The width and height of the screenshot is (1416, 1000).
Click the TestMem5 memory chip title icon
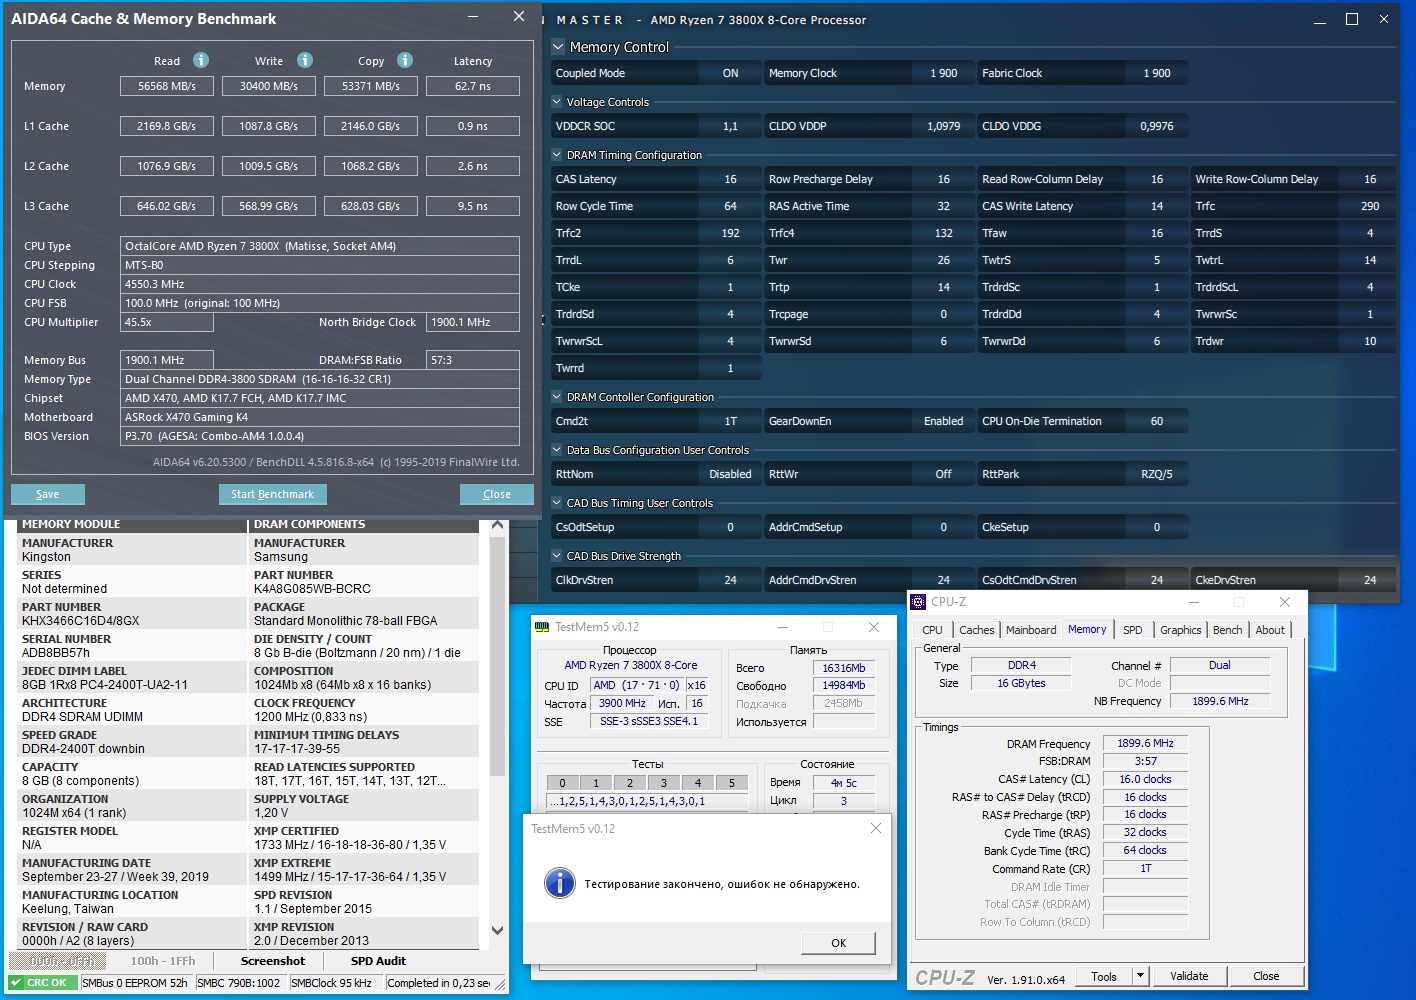tap(542, 627)
